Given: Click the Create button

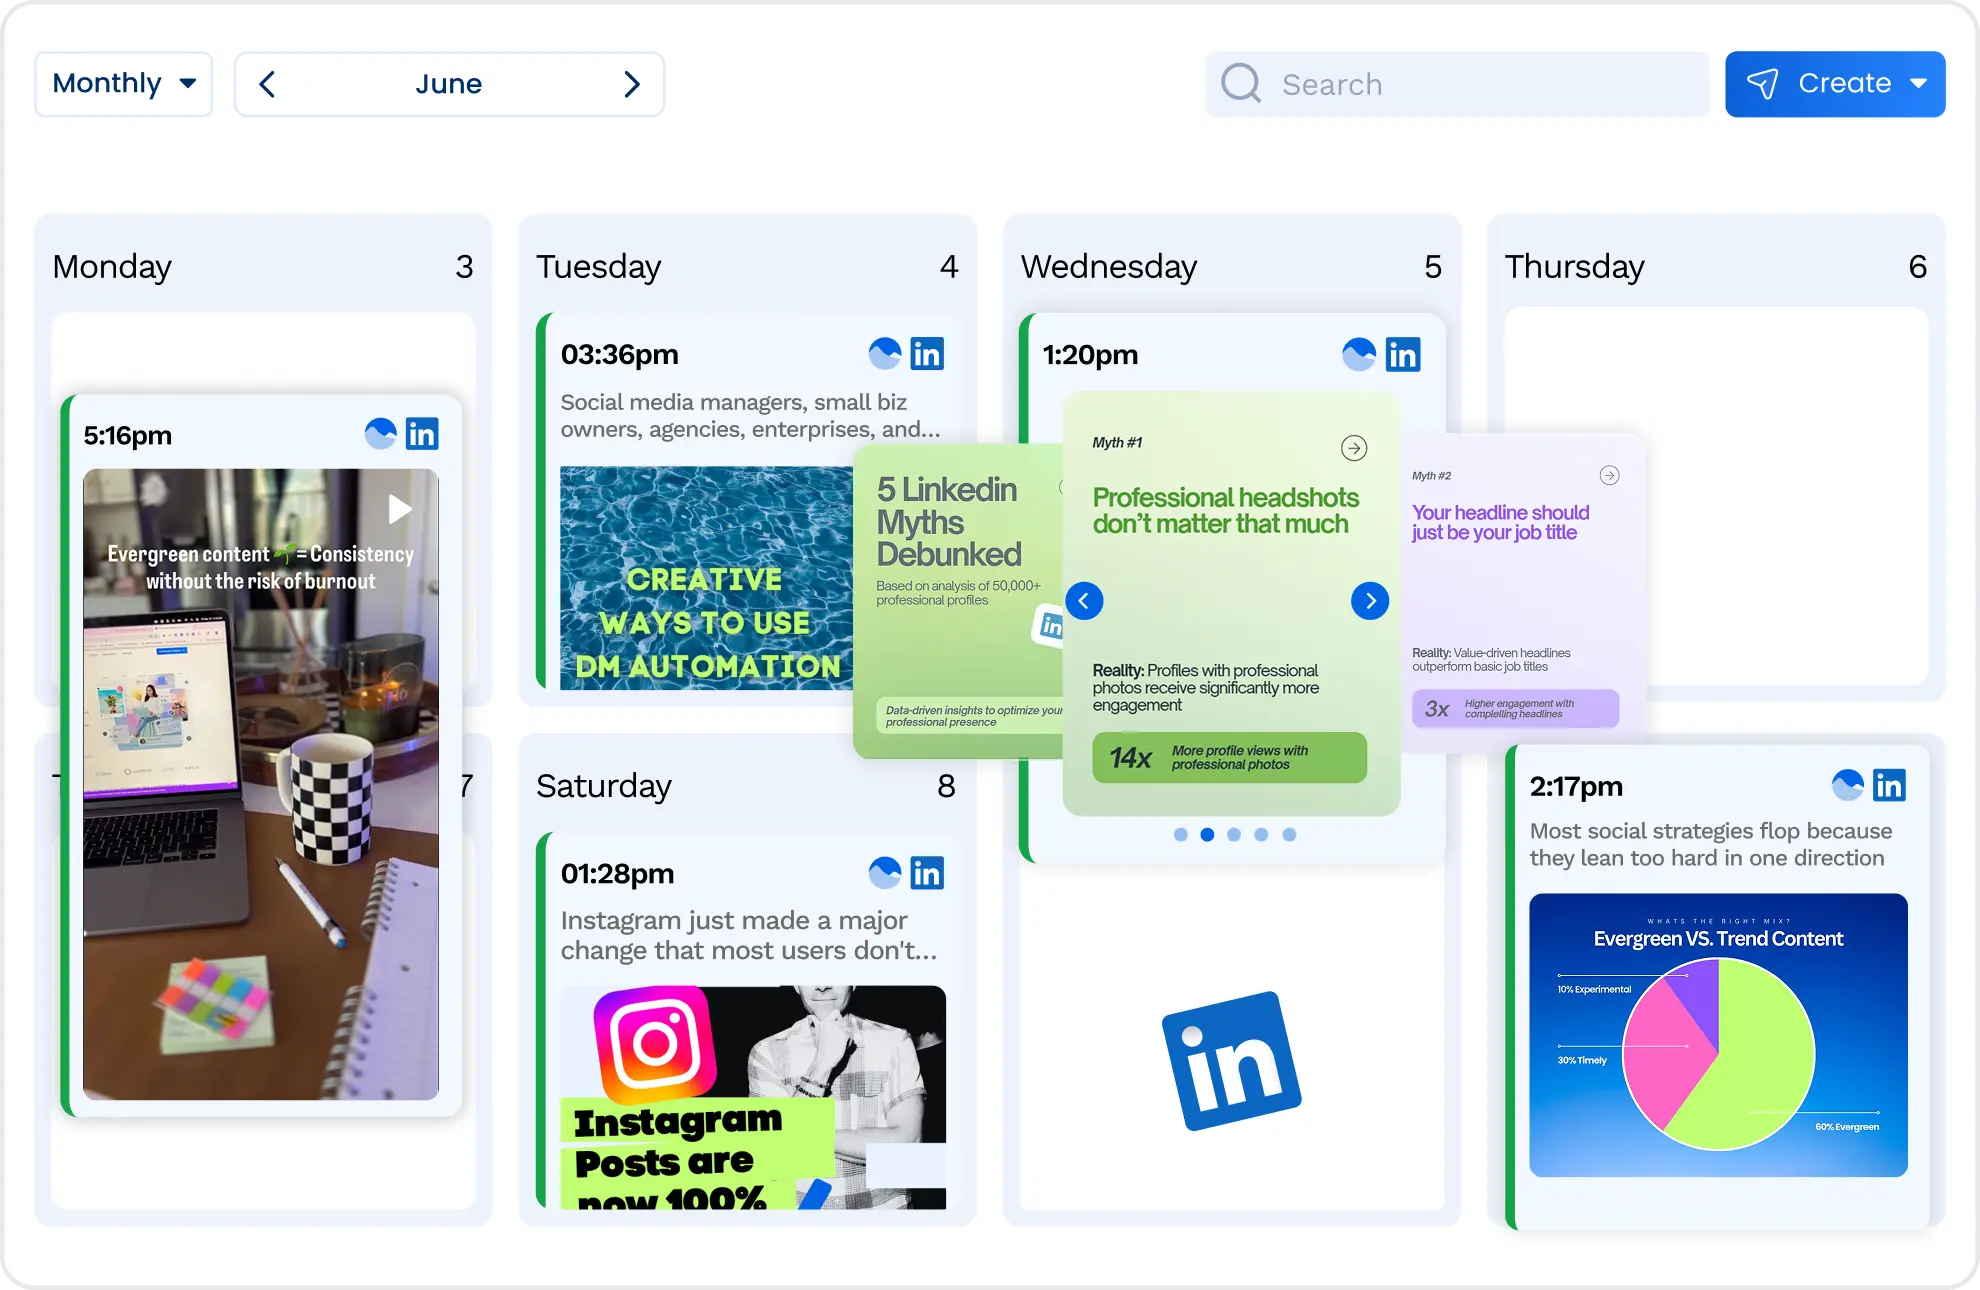Looking at the screenshot, I should pyautogui.click(x=1843, y=83).
